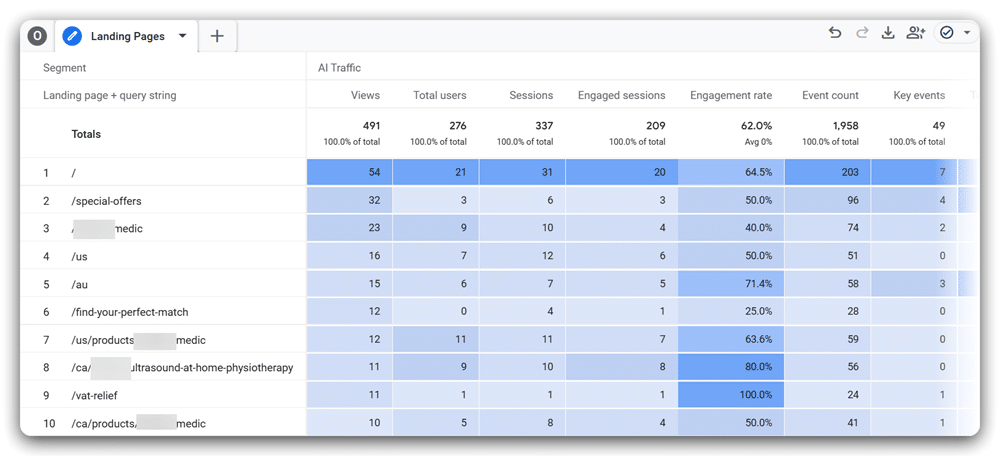1000x456 pixels.
Task: Click the 63.6% engagement rate cell
Action: [731, 340]
